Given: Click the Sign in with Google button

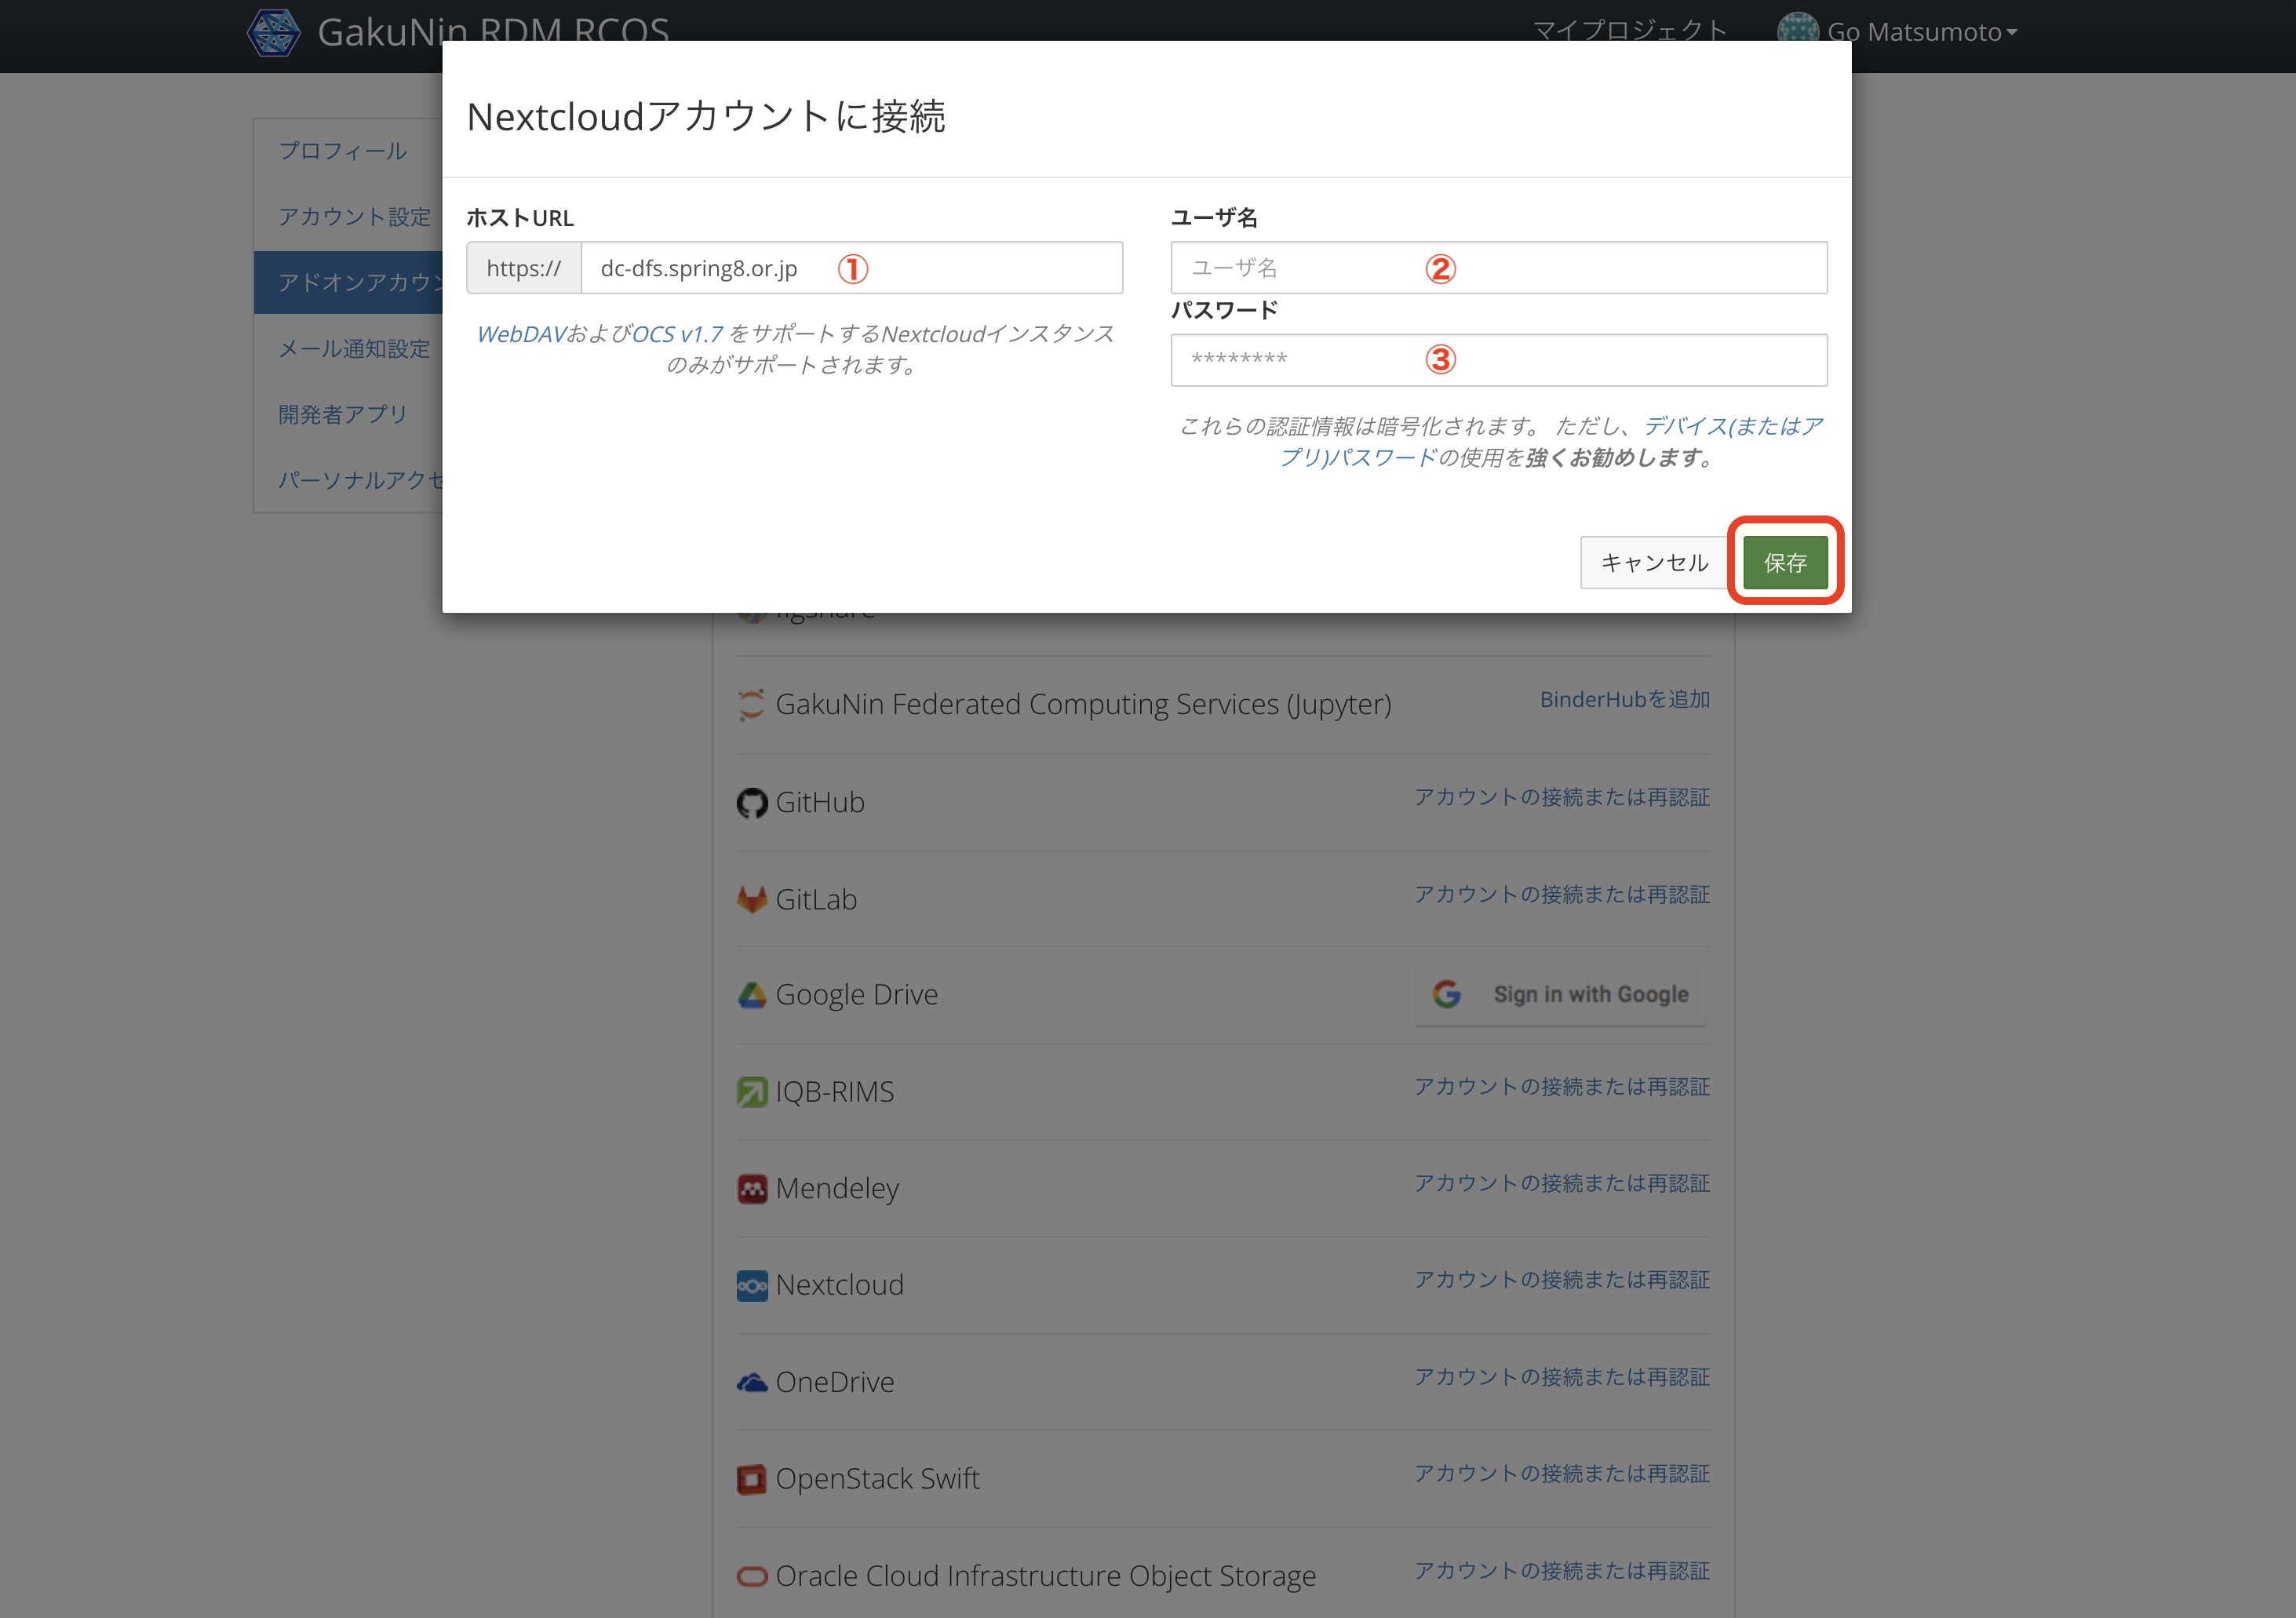Looking at the screenshot, I should point(1560,994).
